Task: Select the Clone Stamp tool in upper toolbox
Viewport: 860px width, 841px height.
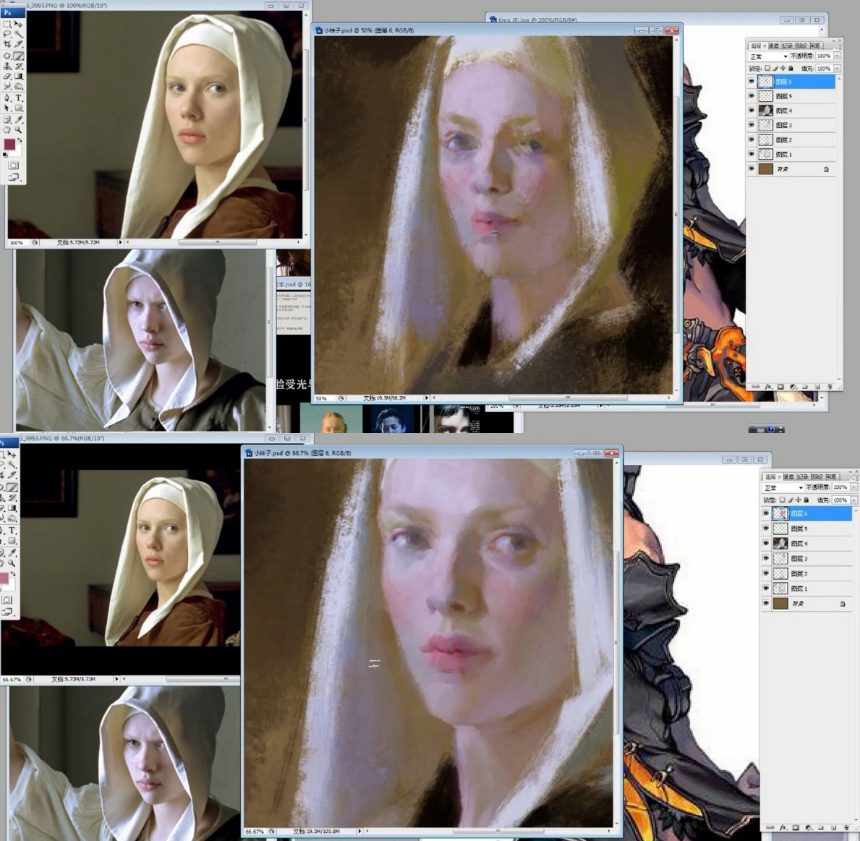Action: pyautogui.click(x=7, y=66)
